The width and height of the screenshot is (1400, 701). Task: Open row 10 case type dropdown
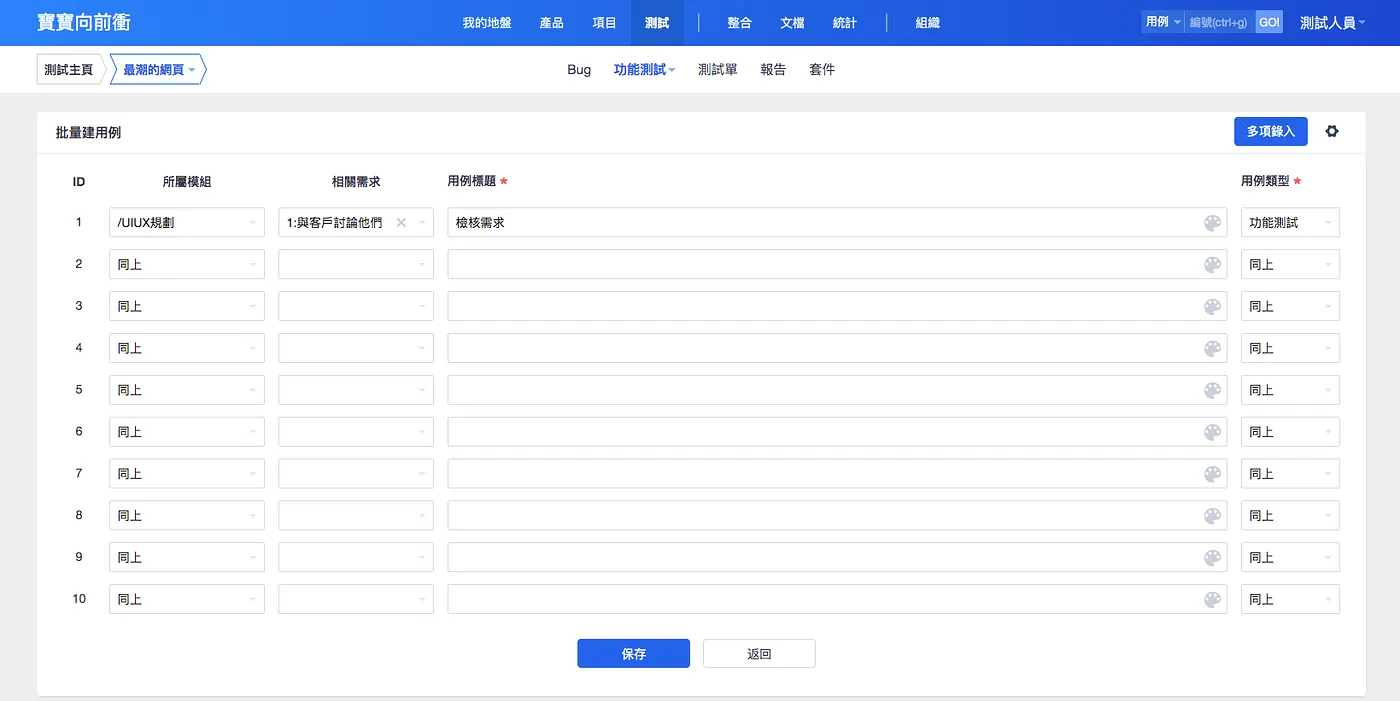tap(1290, 599)
